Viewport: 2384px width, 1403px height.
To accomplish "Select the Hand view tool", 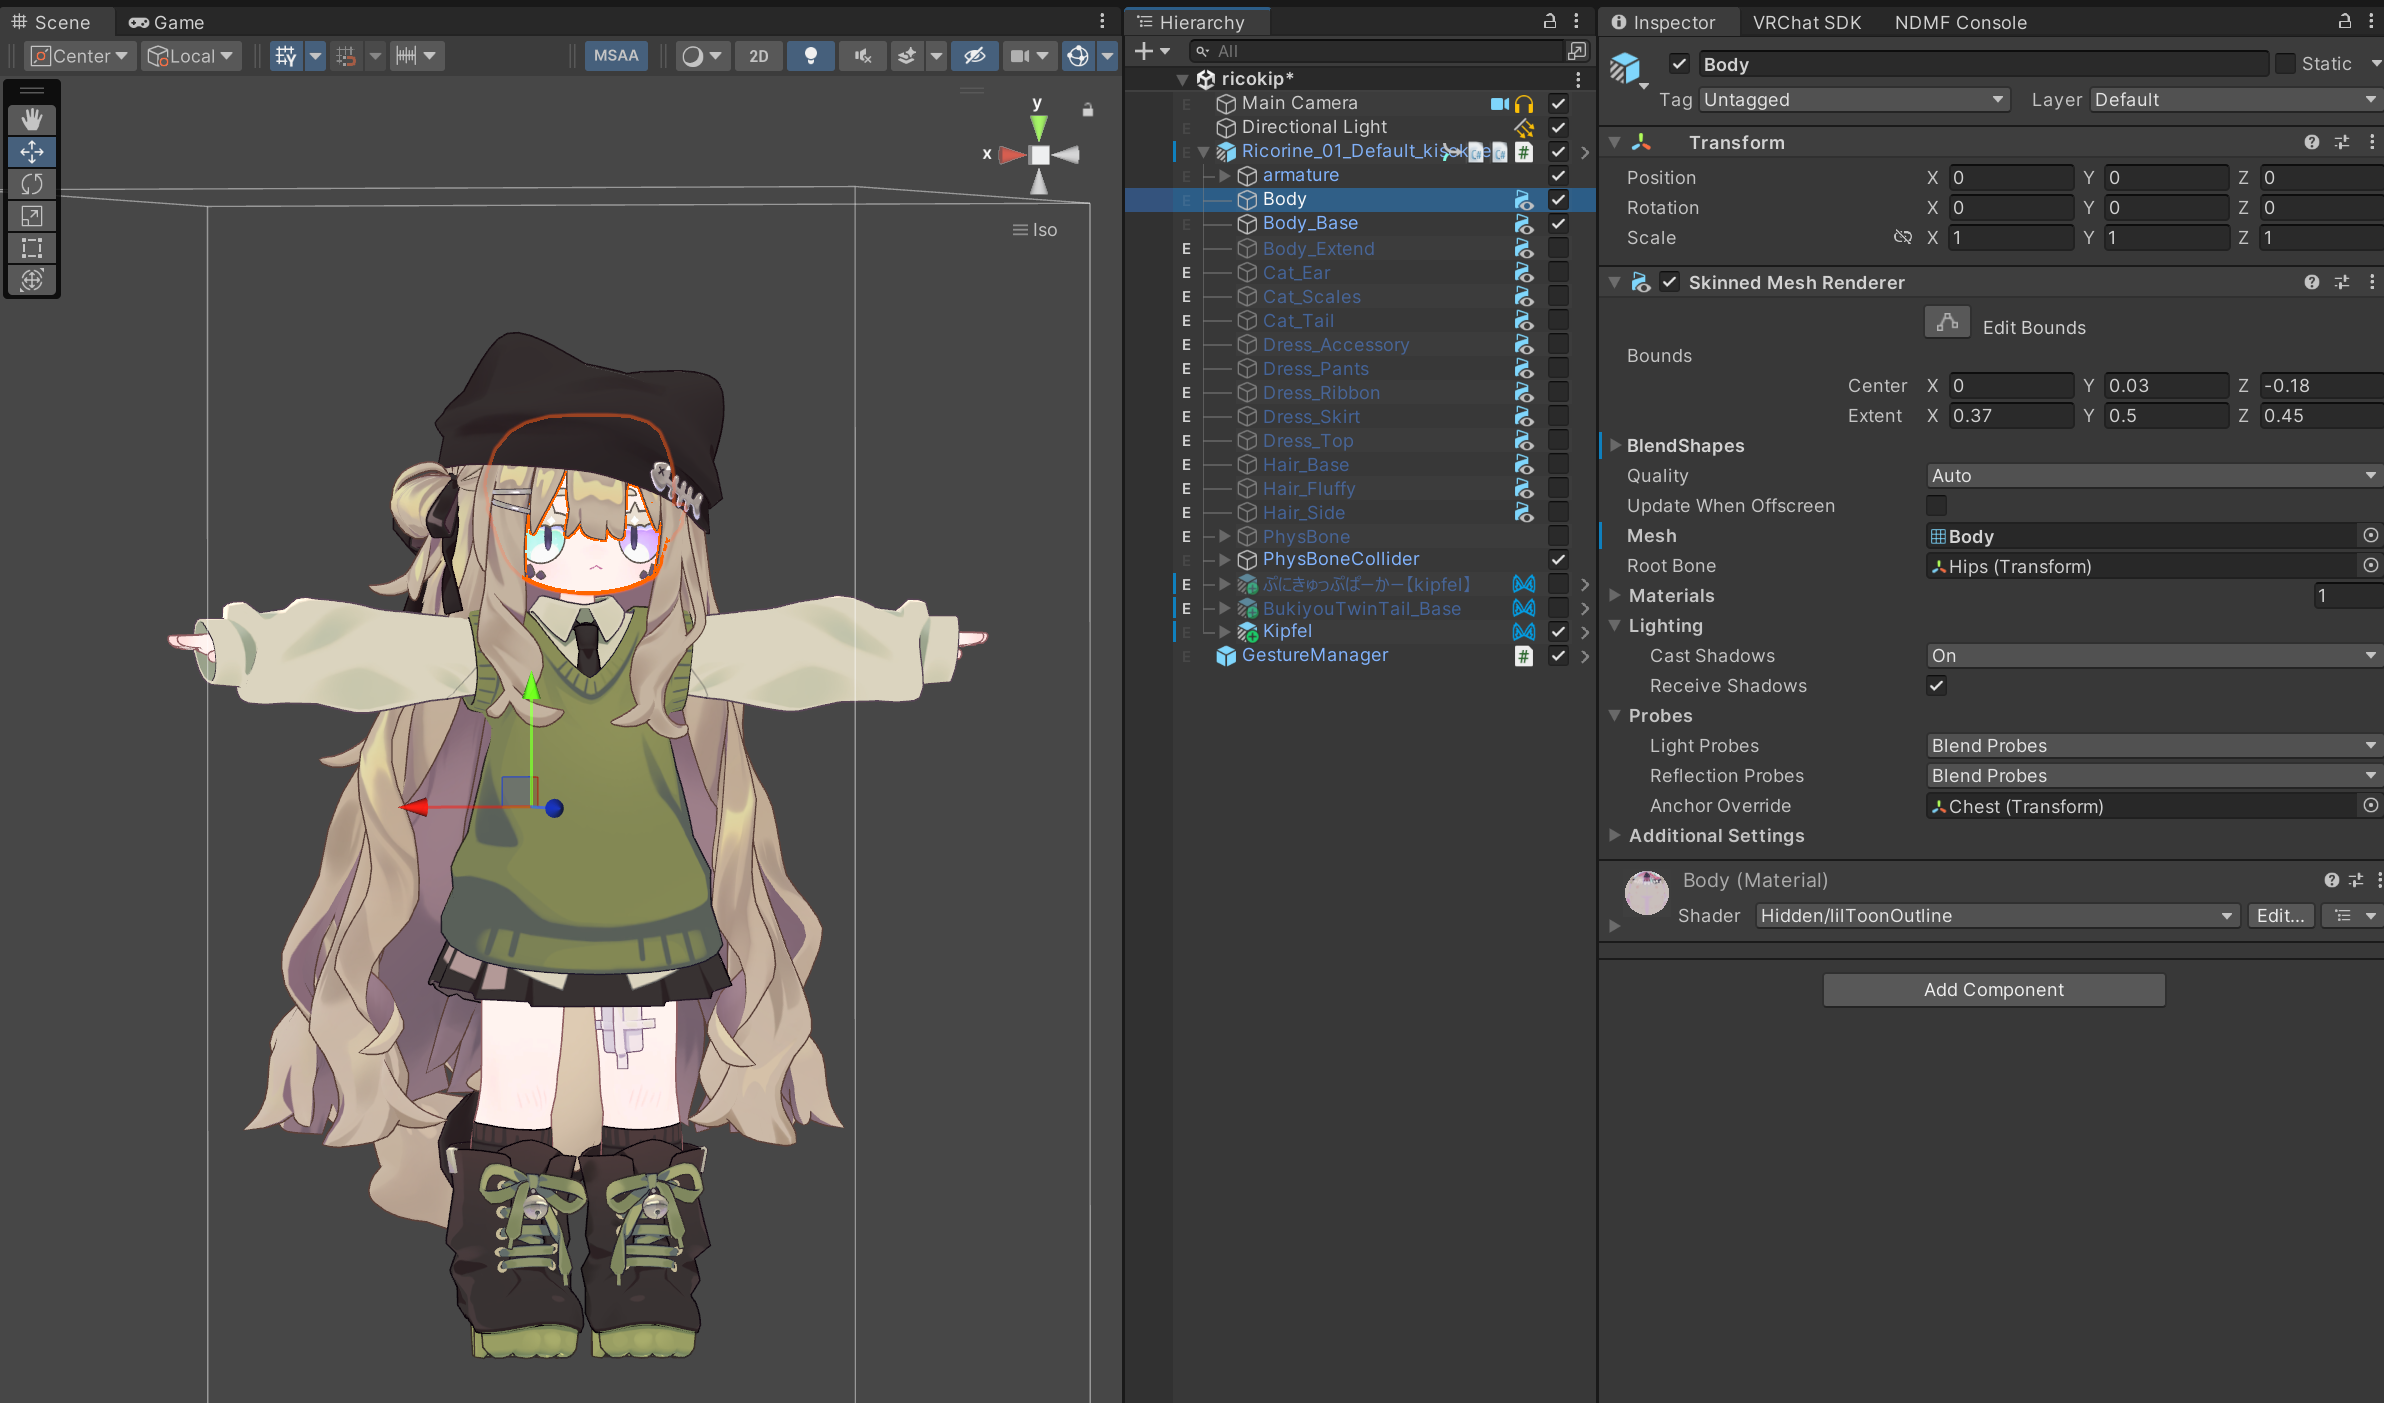I will [x=32, y=120].
